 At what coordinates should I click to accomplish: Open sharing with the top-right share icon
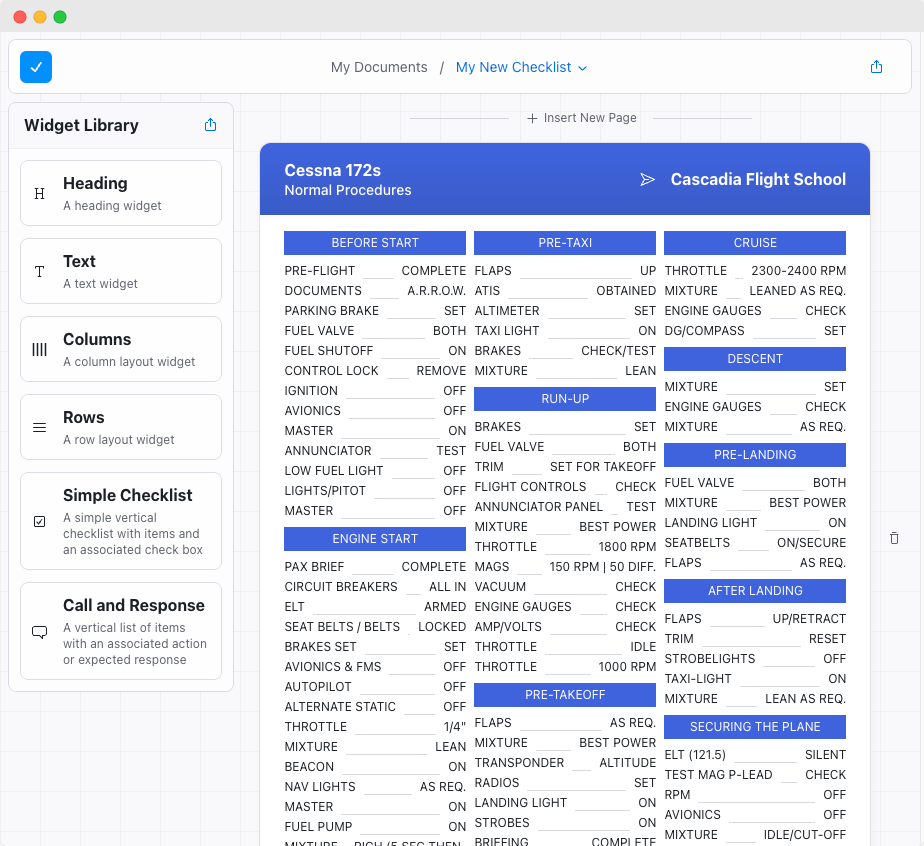coord(876,67)
